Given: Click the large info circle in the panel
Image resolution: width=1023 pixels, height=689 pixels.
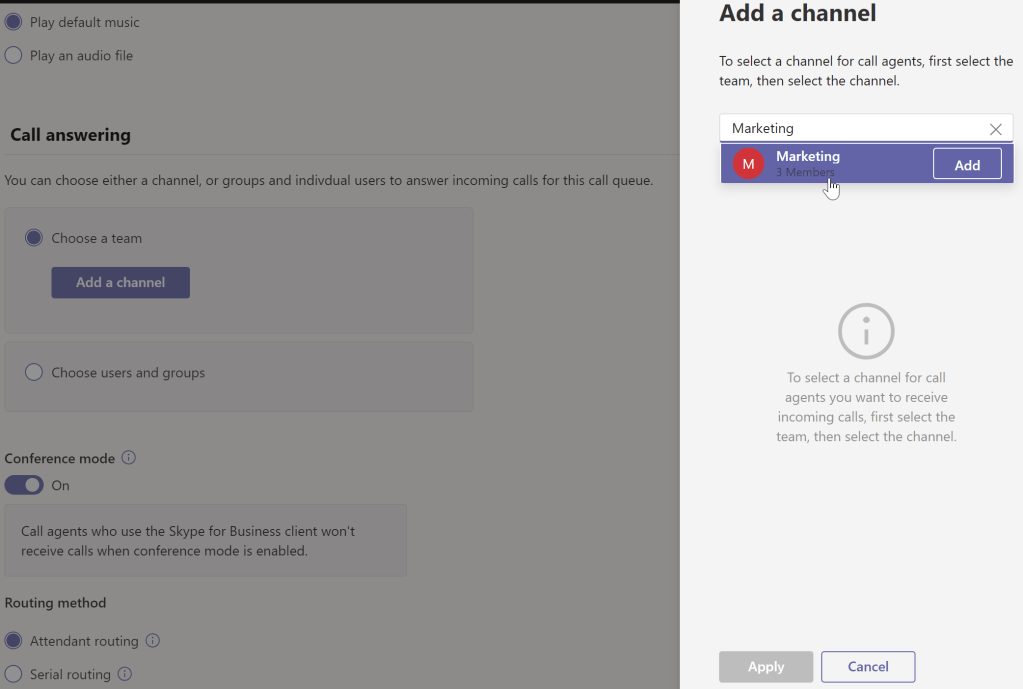Looking at the screenshot, I should pyautogui.click(x=866, y=331).
